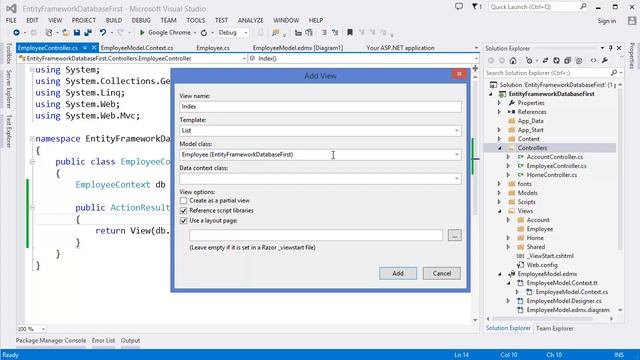Viewport: 640px width, 360px height.
Task: Open the Output panel tab
Action: pyautogui.click(x=130, y=340)
